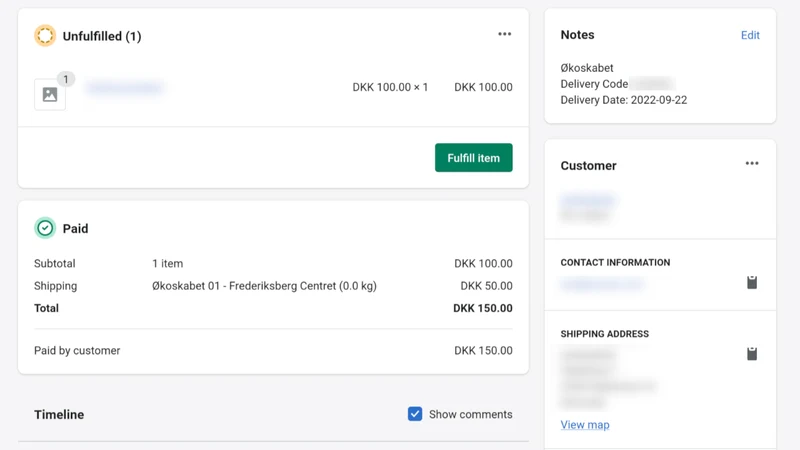Click the Total DKK 150.00 amount
This screenshot has width=800, height=450.
coord(483,308)
